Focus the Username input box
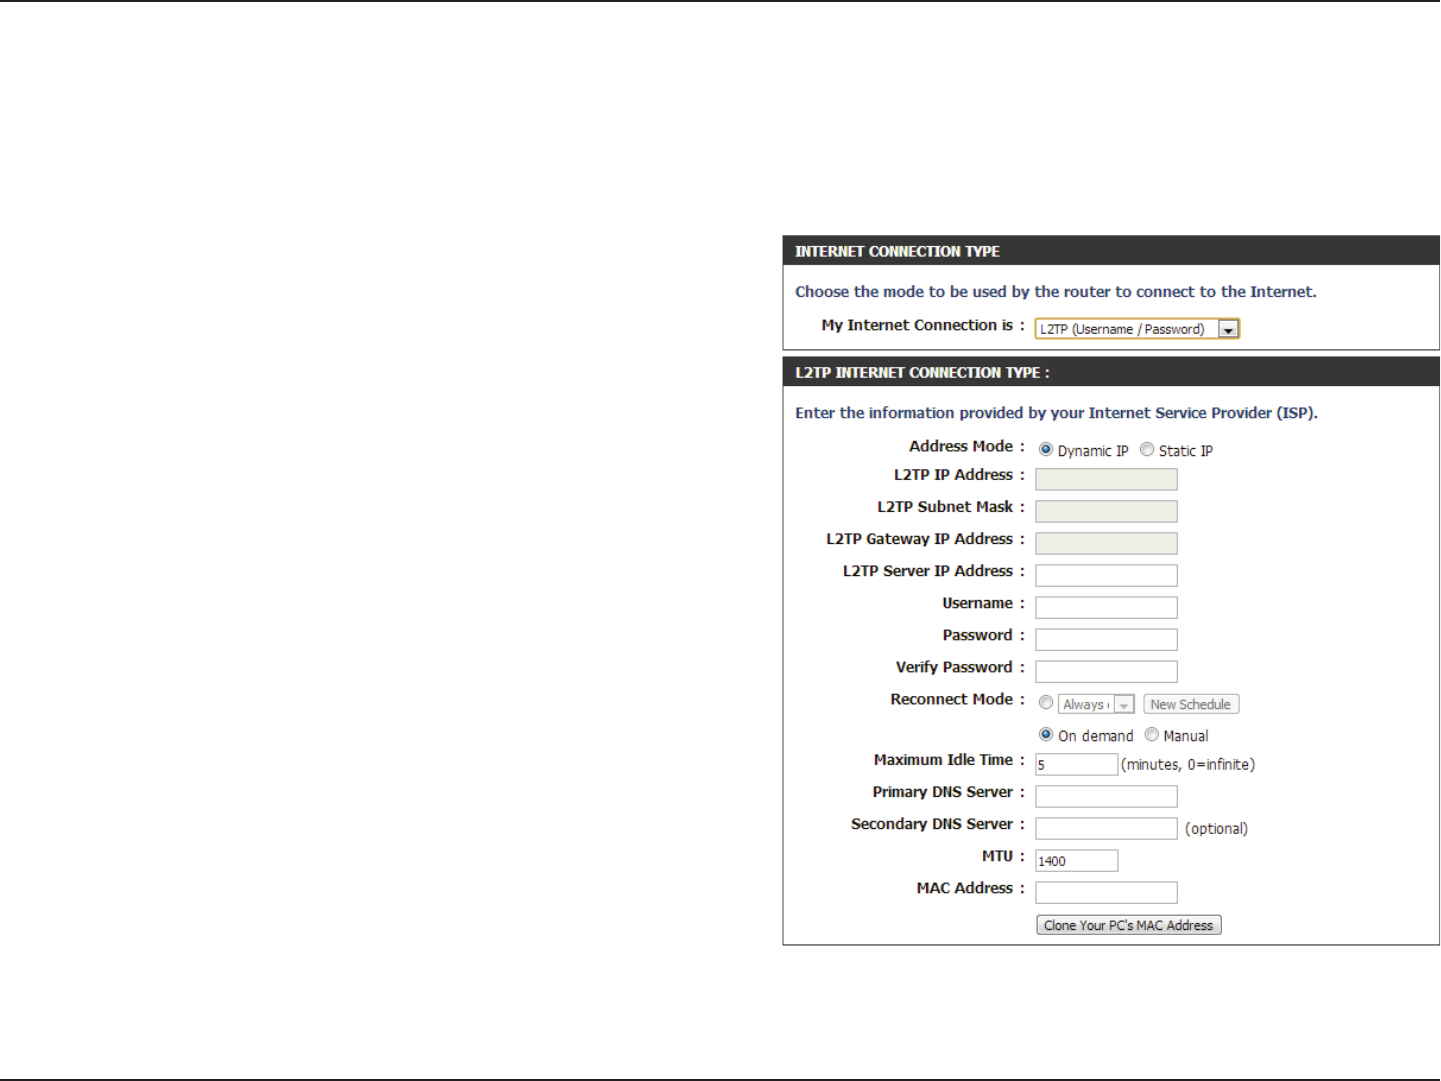 pyautogui.click(x=1106, y=607)
